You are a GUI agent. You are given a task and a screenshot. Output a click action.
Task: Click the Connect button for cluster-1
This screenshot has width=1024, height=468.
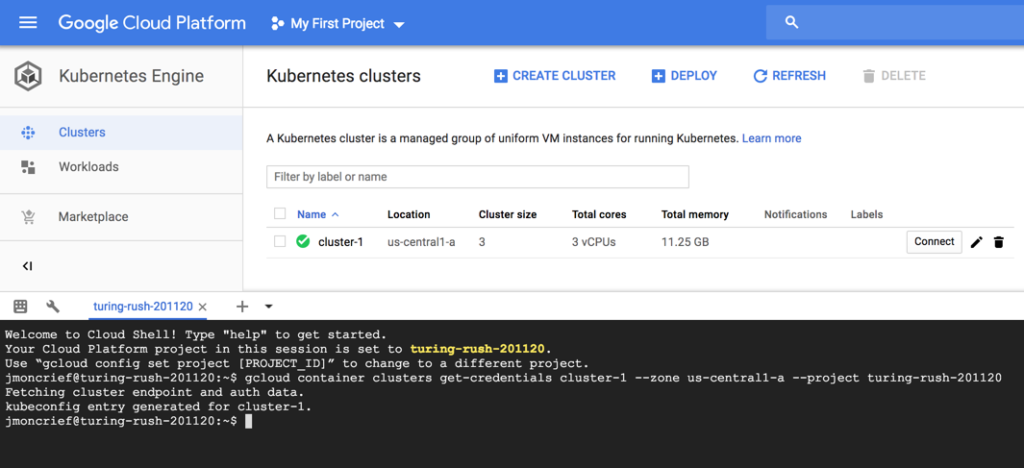pos(934,242)
